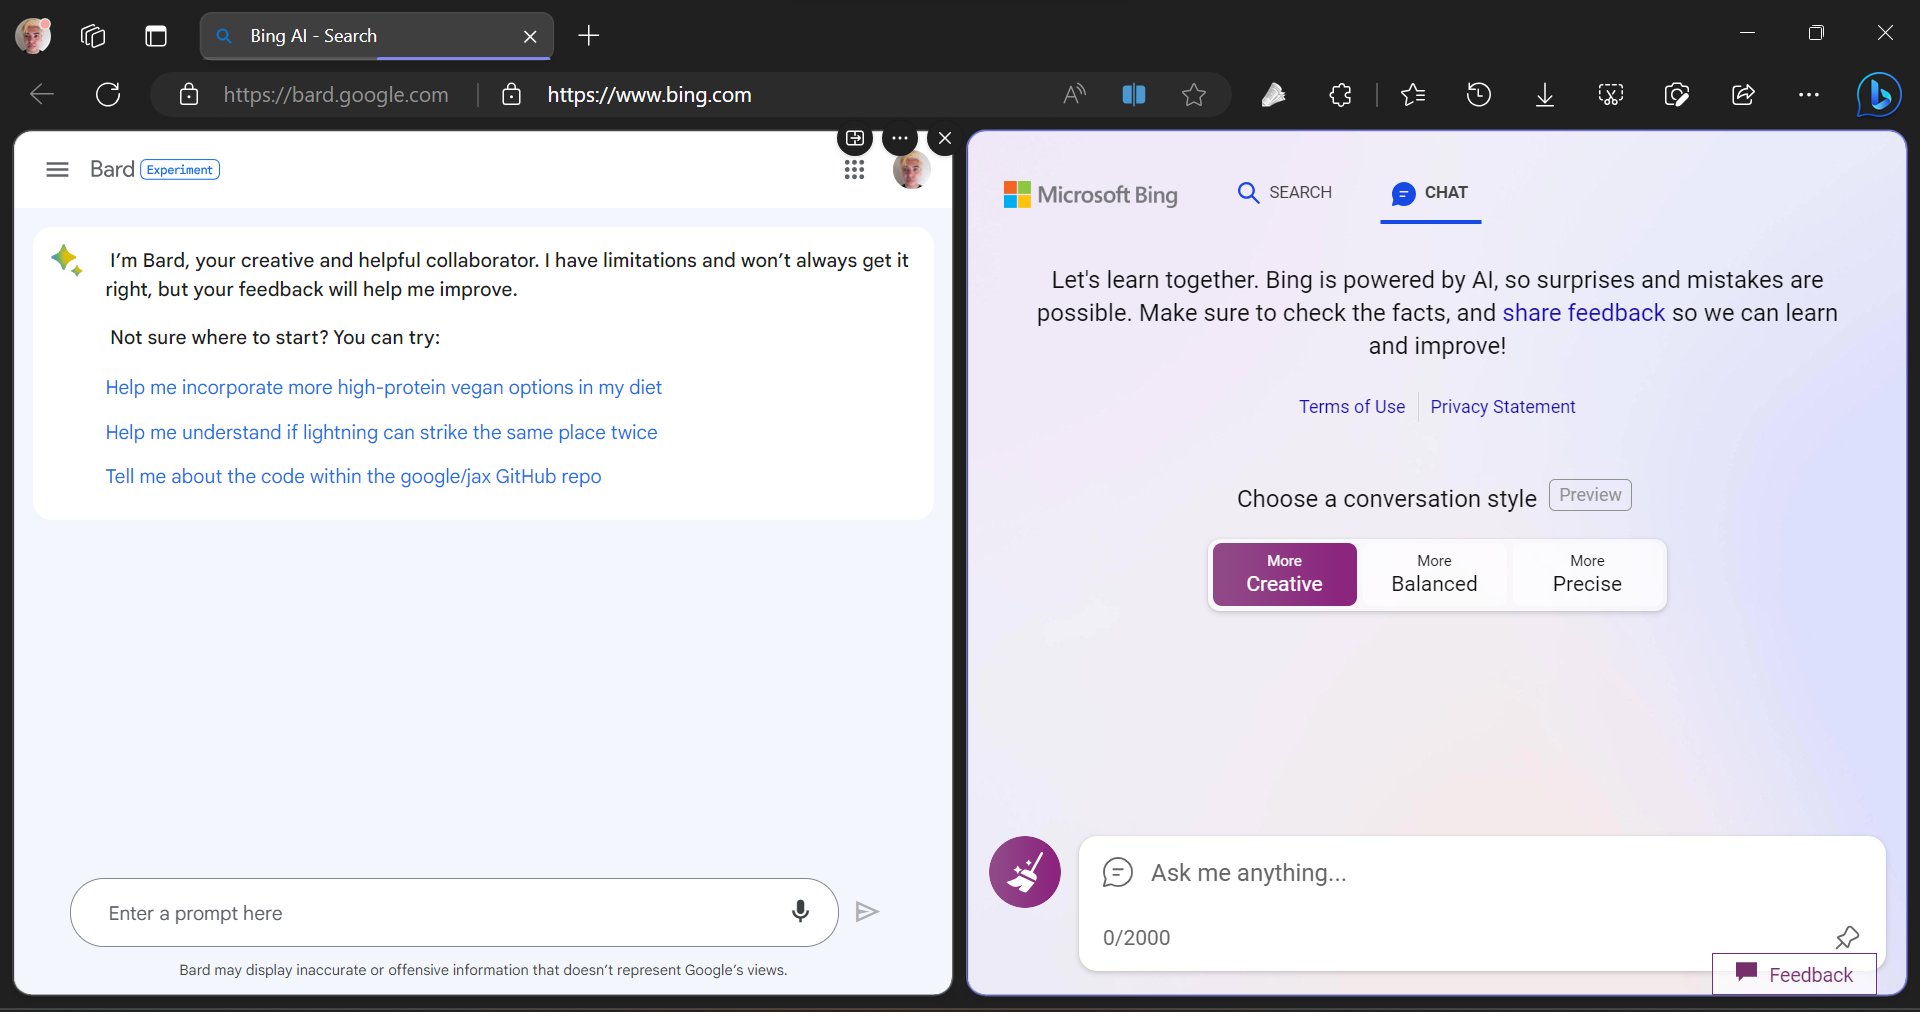Go back with the back arrow
The height and width of the screenshot is (1012, 1920).
42,95
